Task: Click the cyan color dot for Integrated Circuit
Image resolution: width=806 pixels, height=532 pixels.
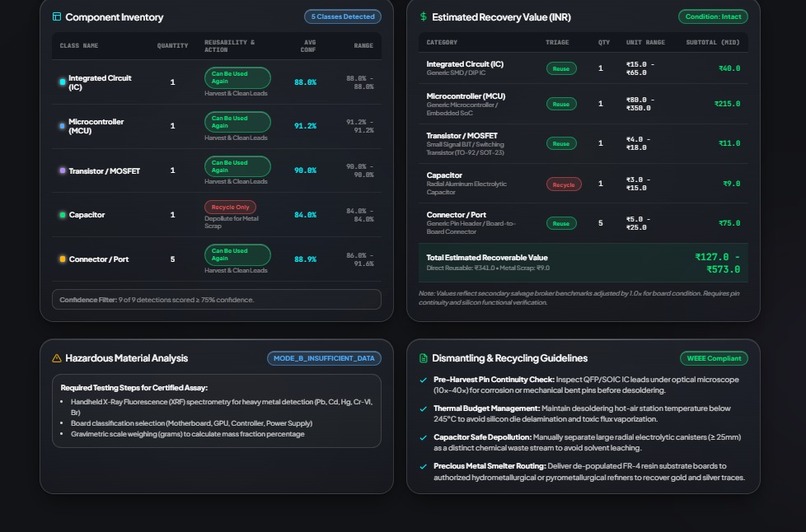Action: tap(62, 82)
